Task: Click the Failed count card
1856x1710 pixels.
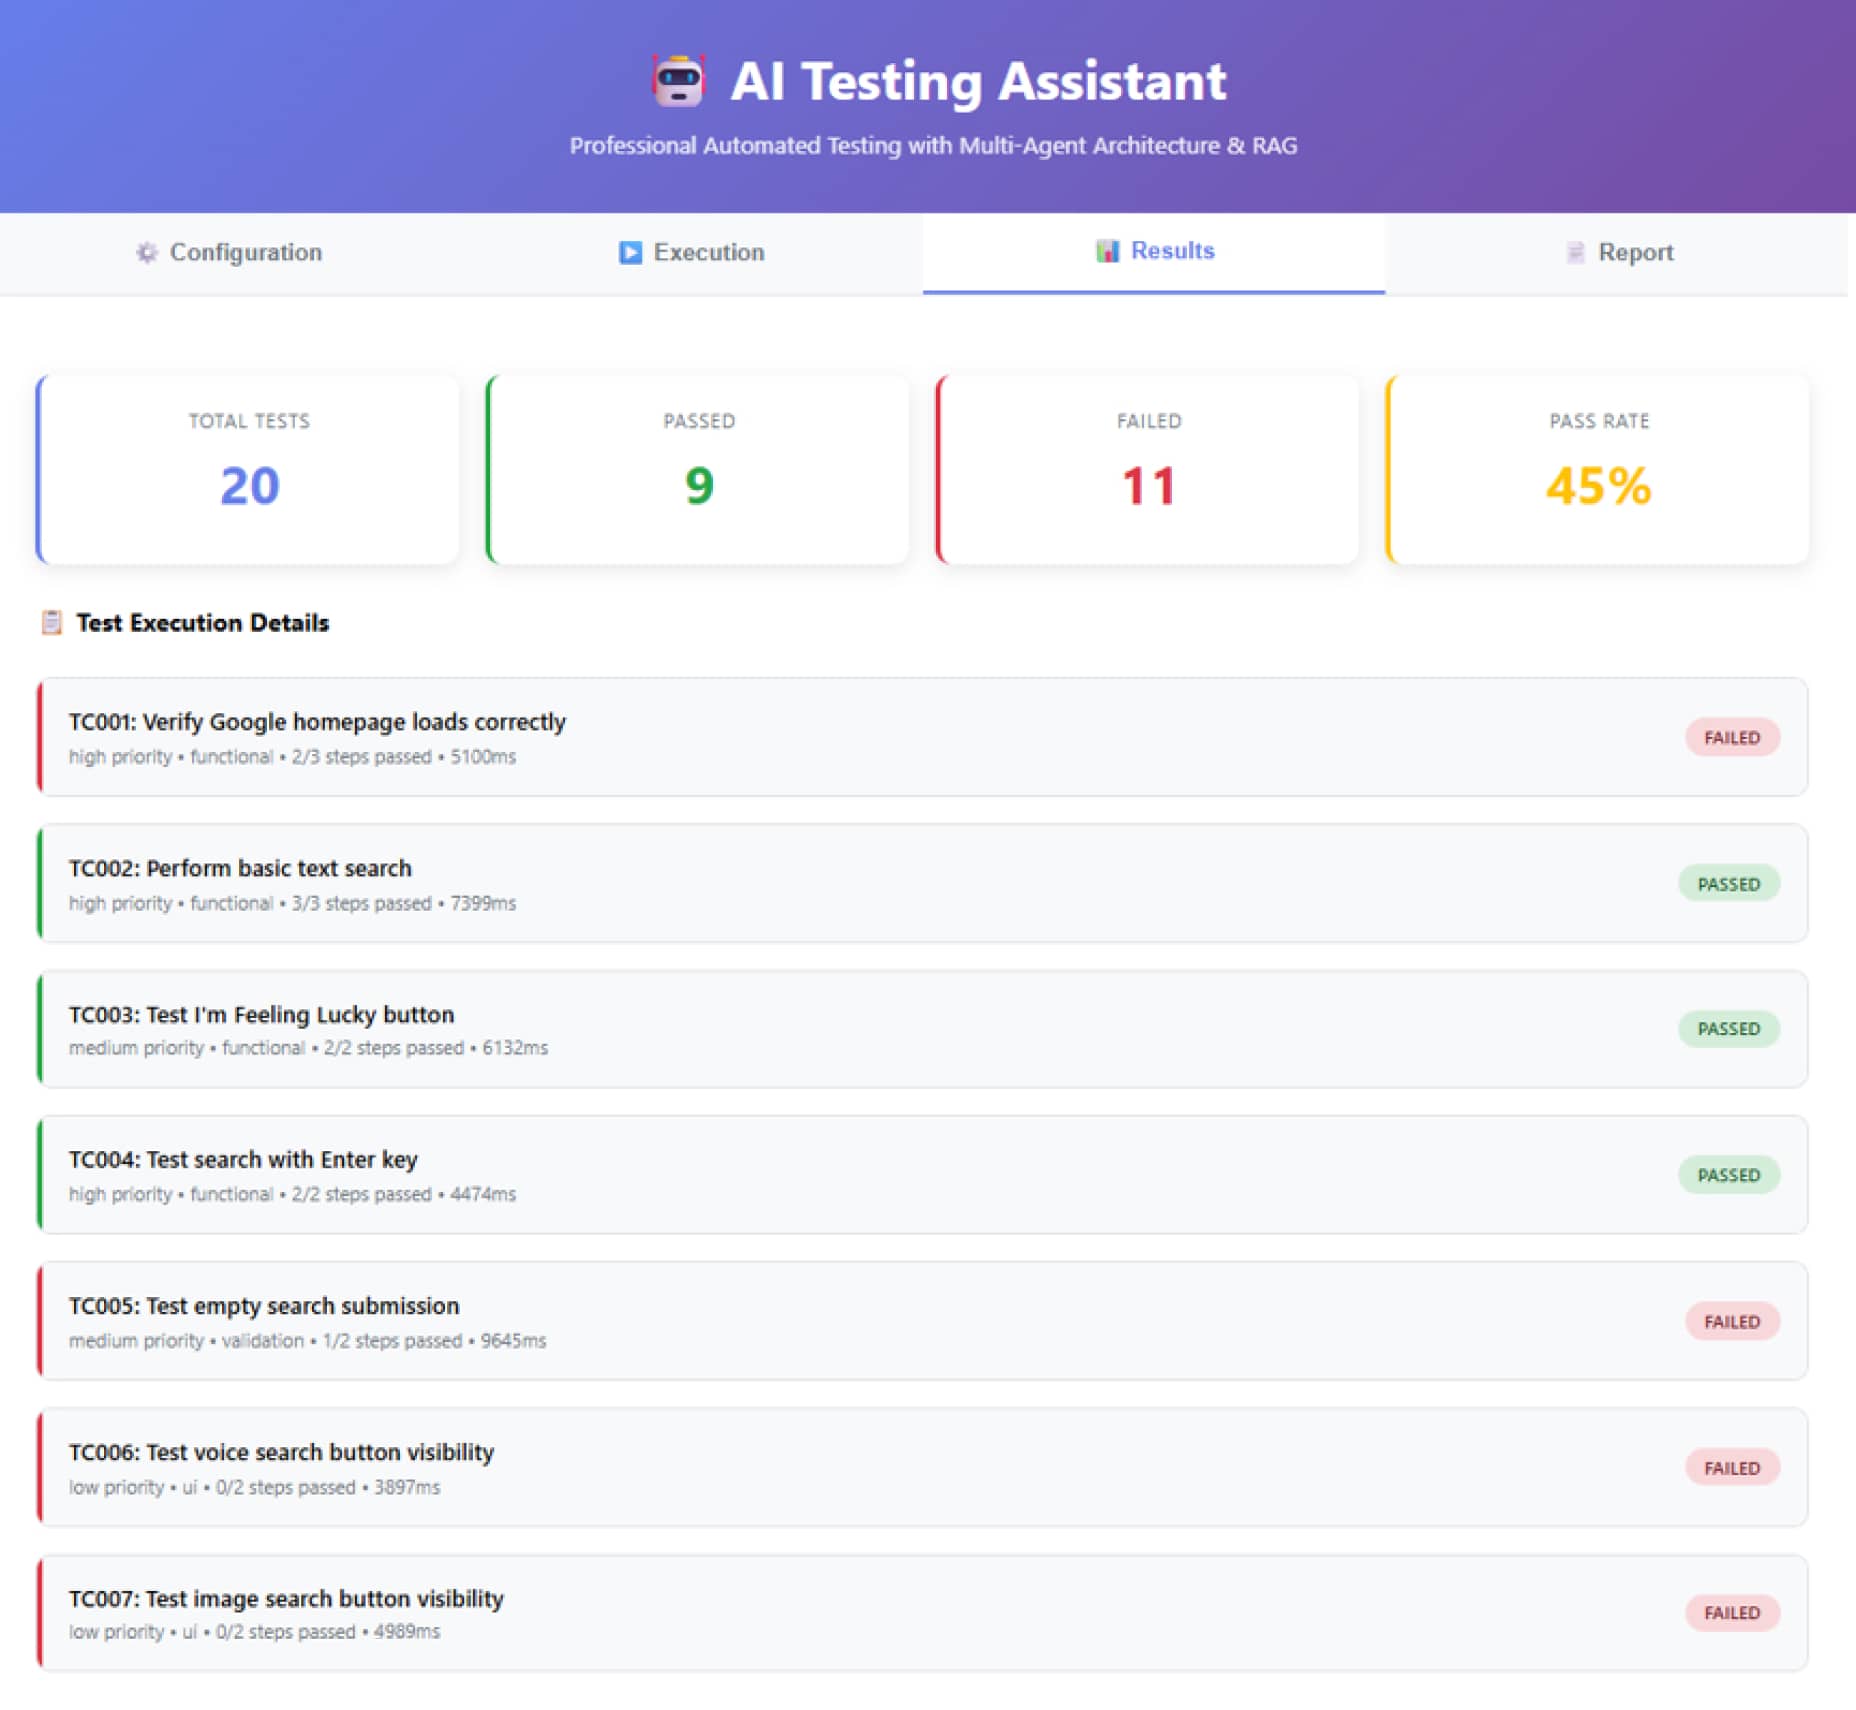Action: pyautogui.click(x=1148, y=469)
